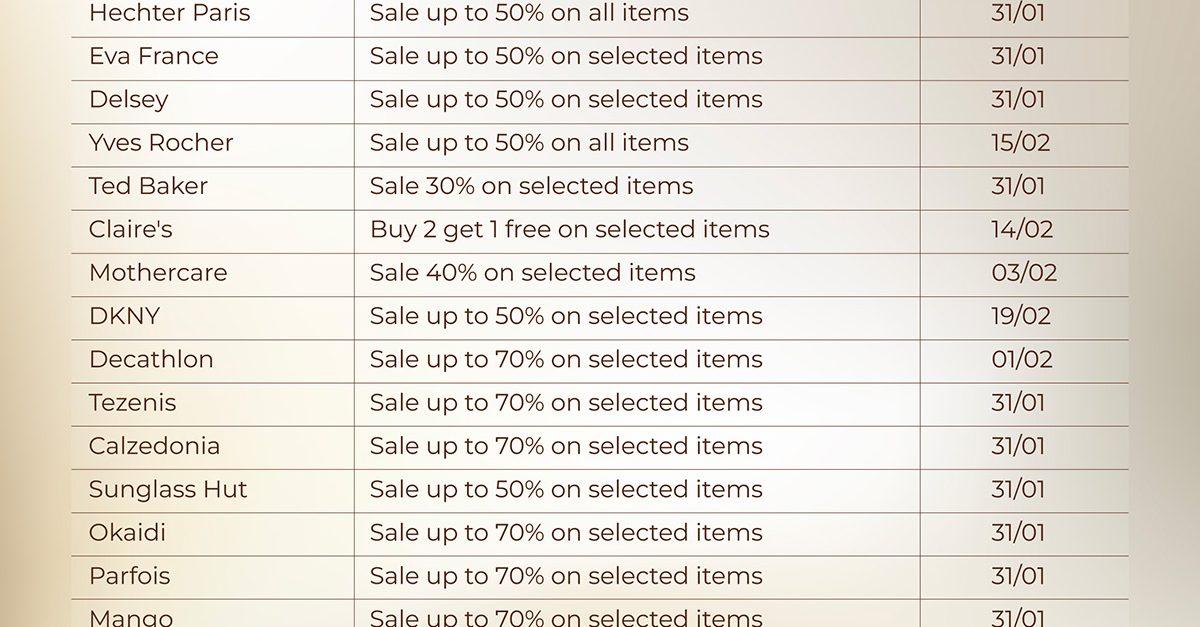Click the Calzedonia brand name
The width and height of the screenshot is (1200, 627).
point(154,446)
